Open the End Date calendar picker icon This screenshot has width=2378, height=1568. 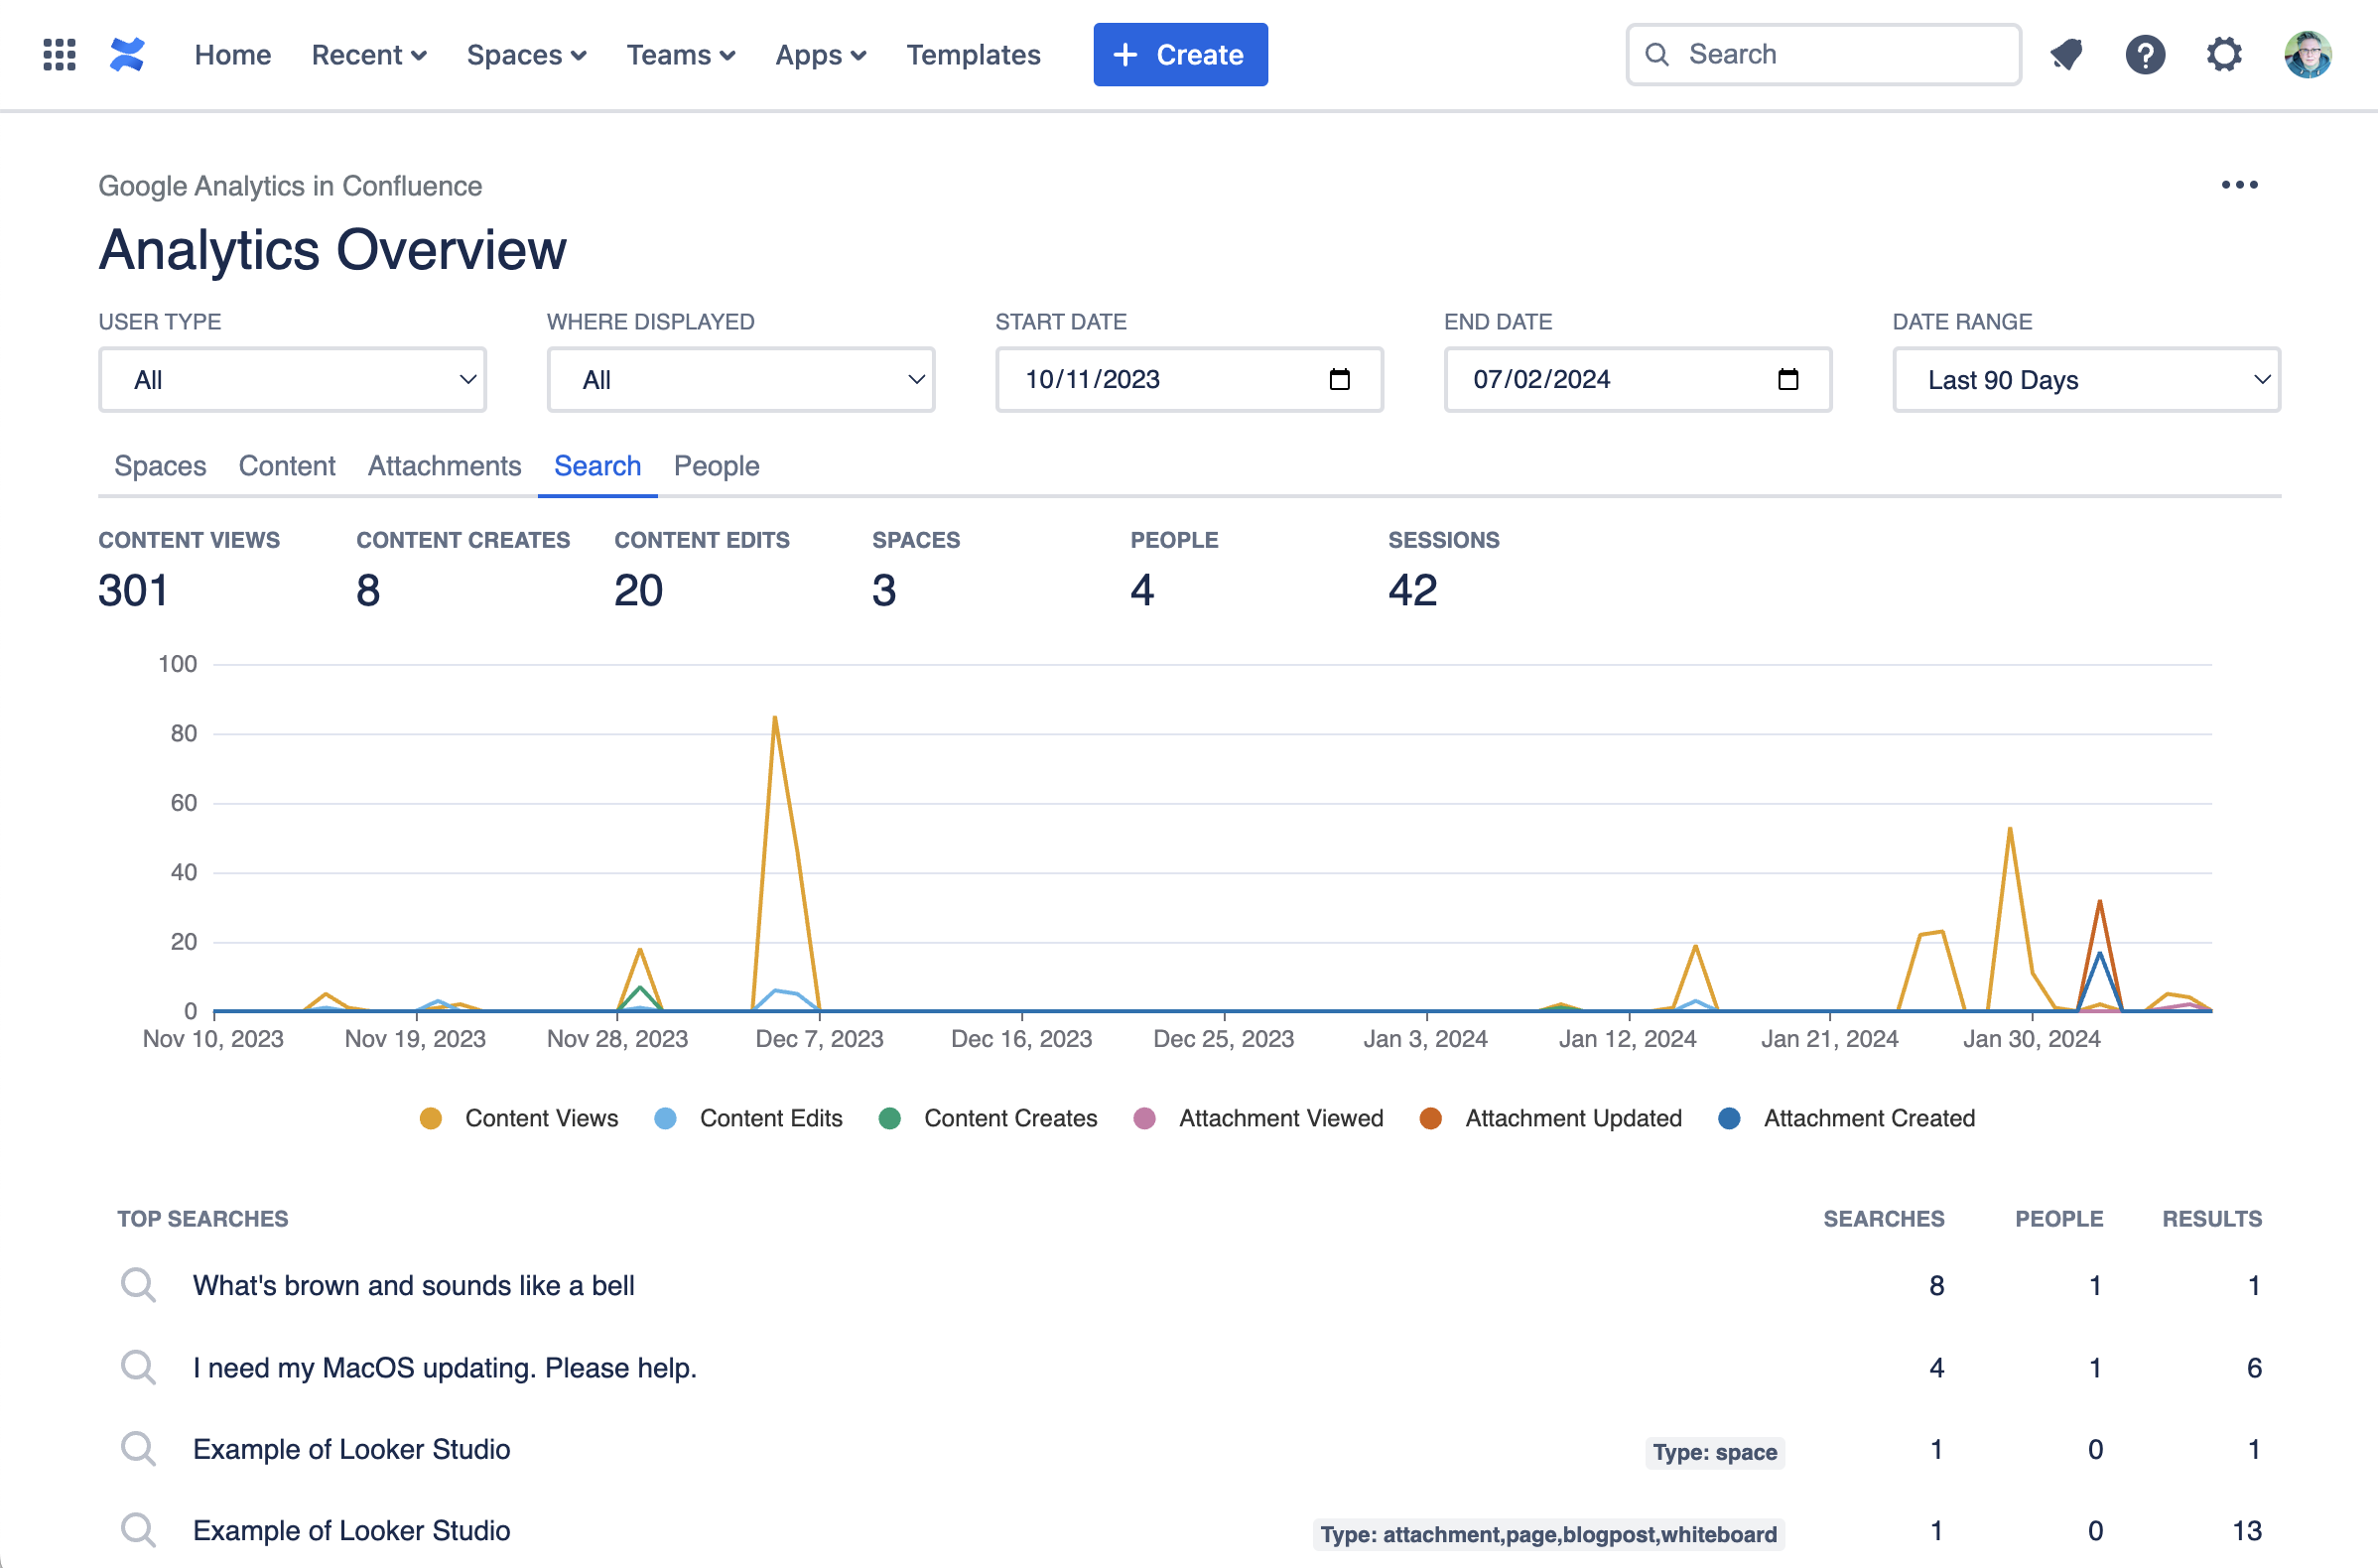pos(1788,380)
